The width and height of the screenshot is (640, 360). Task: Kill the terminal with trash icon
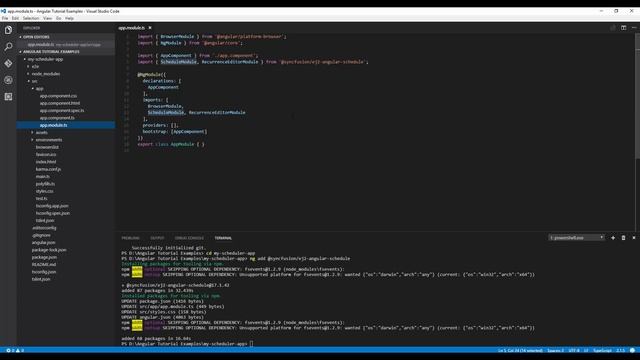click(623, 238)
